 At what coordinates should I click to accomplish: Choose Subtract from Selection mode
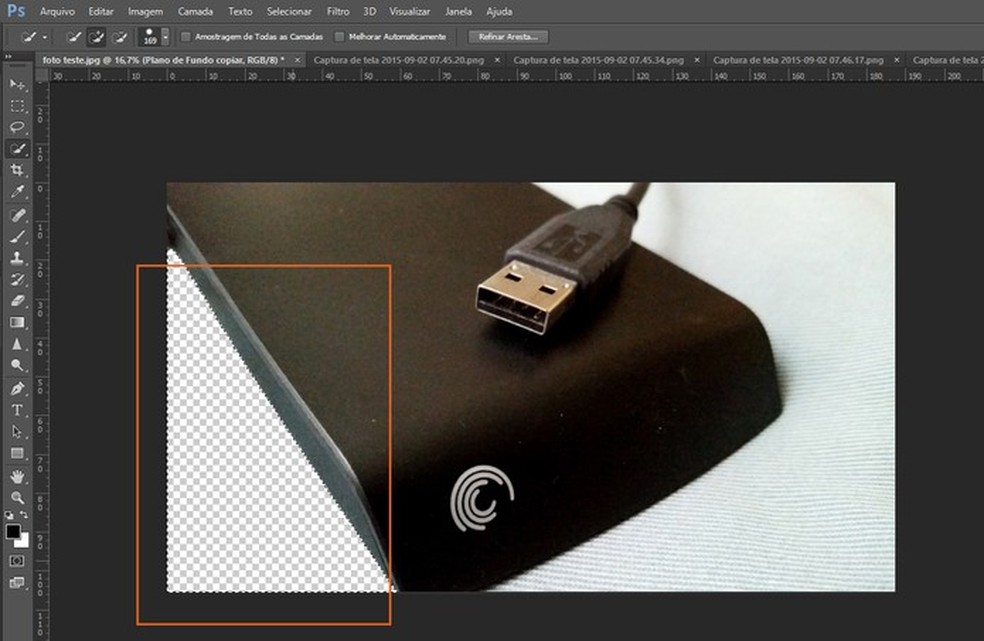119,37
